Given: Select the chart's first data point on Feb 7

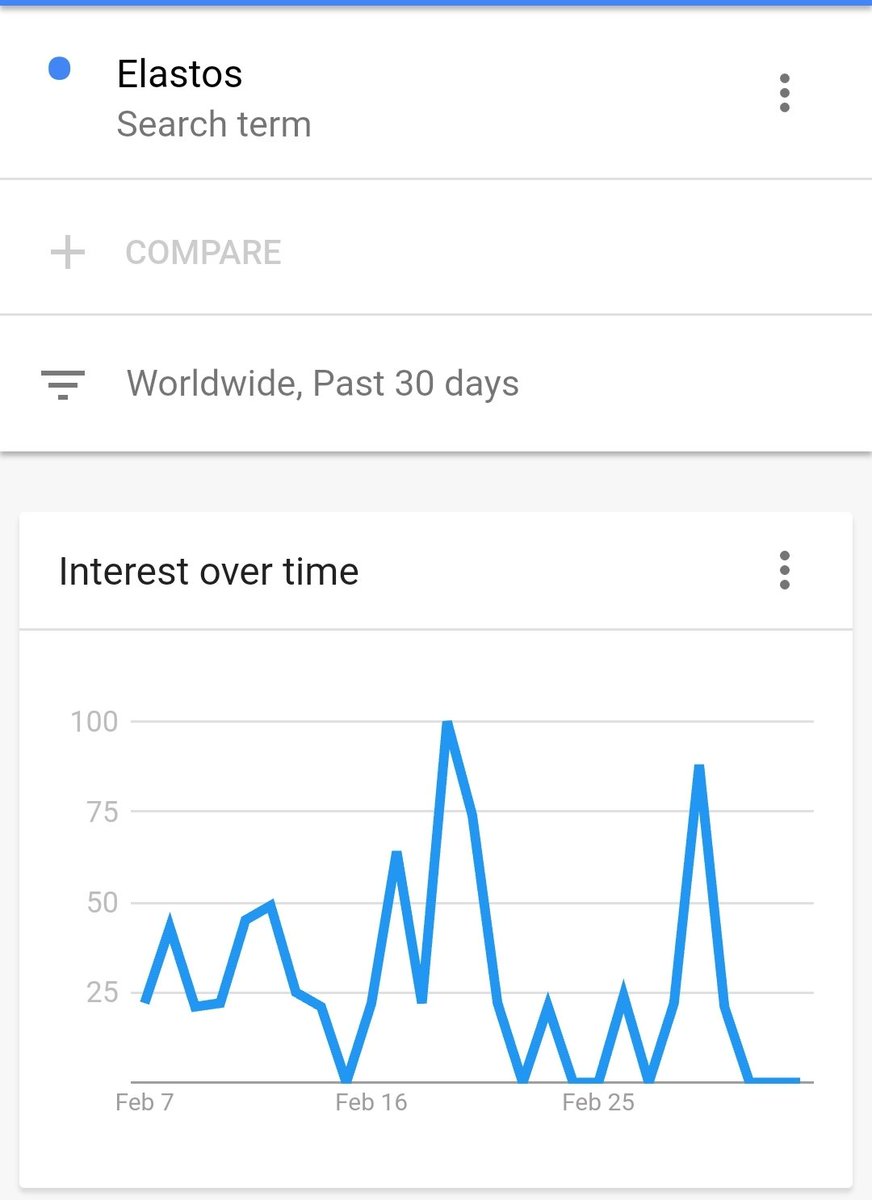Looking at the screenshot, I should pos(145,1001).
